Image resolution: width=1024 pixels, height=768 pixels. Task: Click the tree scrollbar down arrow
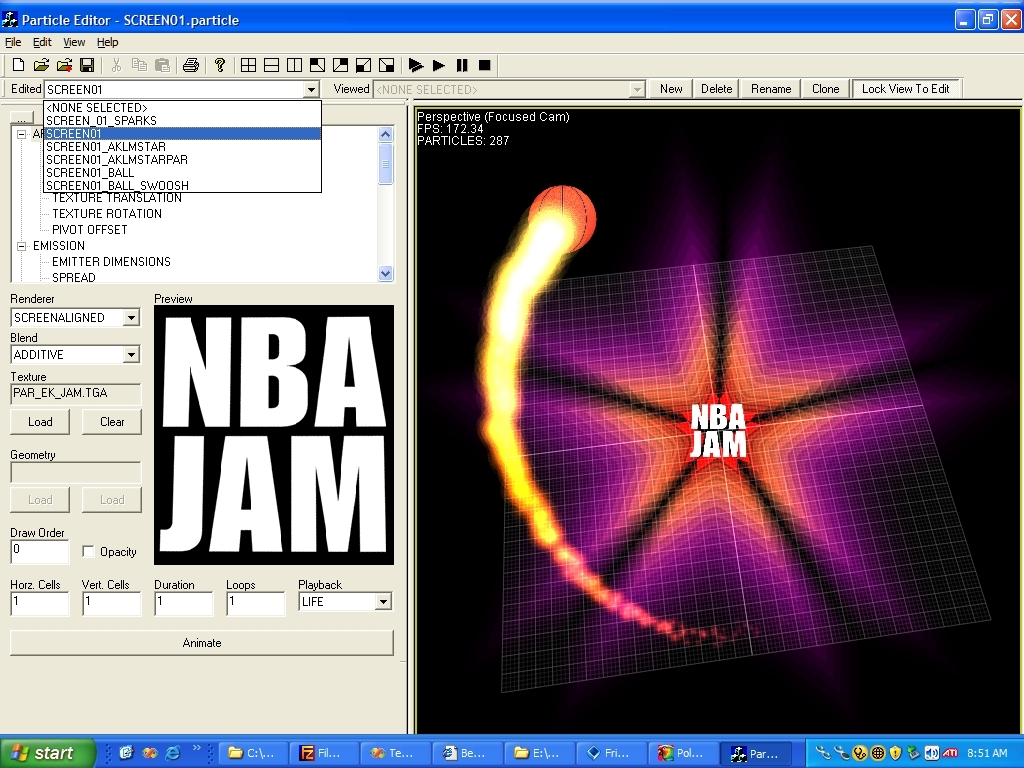click(x=386, y=273)
